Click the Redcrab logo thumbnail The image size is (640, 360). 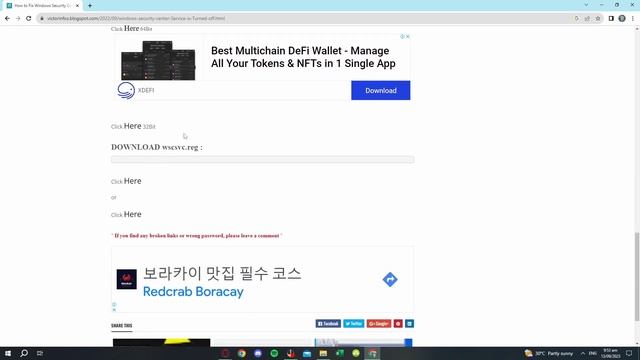[x=127, y=279]
